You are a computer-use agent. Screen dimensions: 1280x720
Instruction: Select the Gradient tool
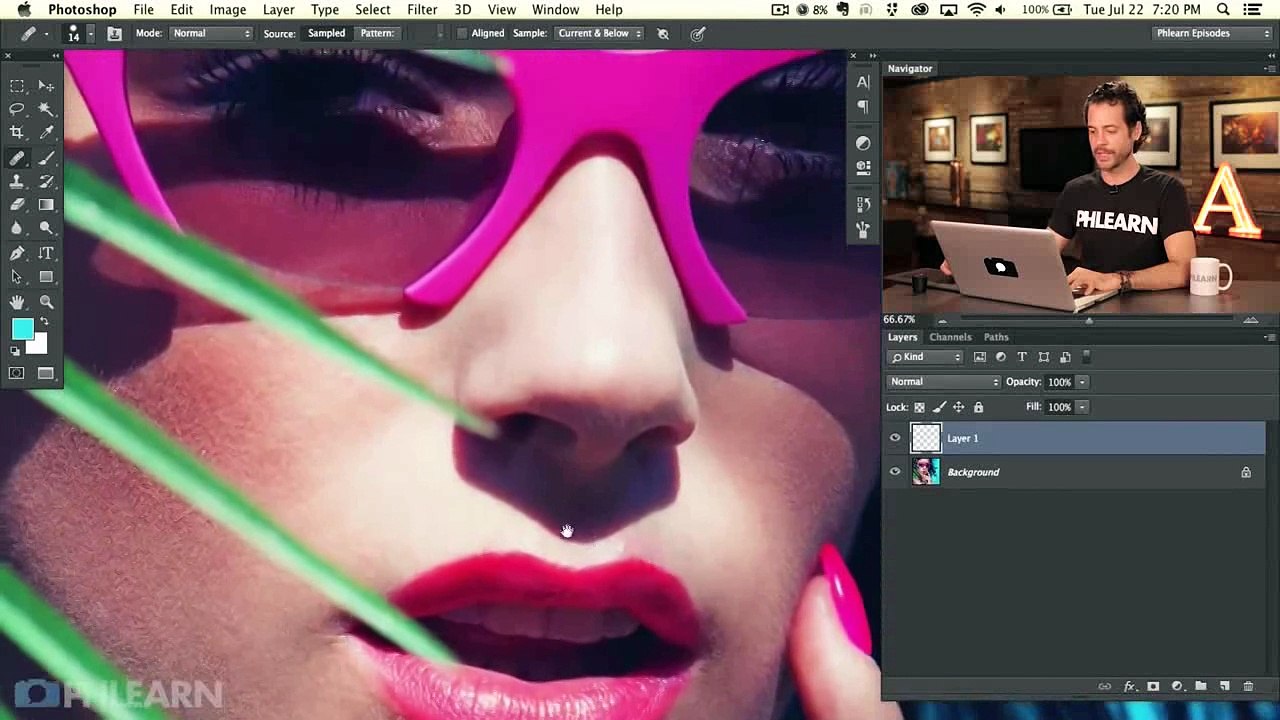[x=46, y=205]
